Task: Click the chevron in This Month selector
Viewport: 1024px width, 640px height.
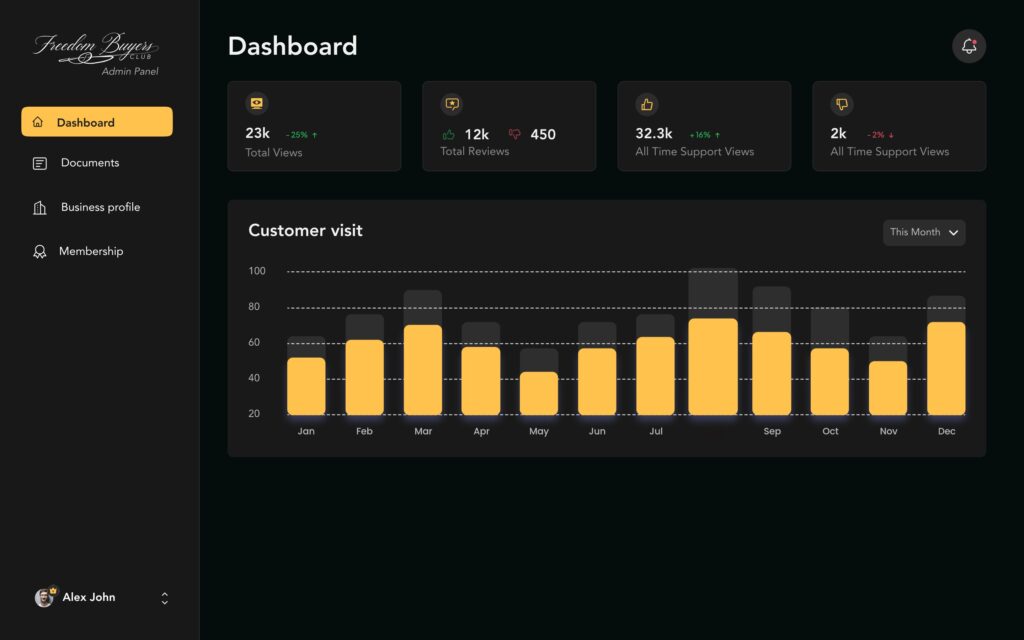Action: point(953,233)
